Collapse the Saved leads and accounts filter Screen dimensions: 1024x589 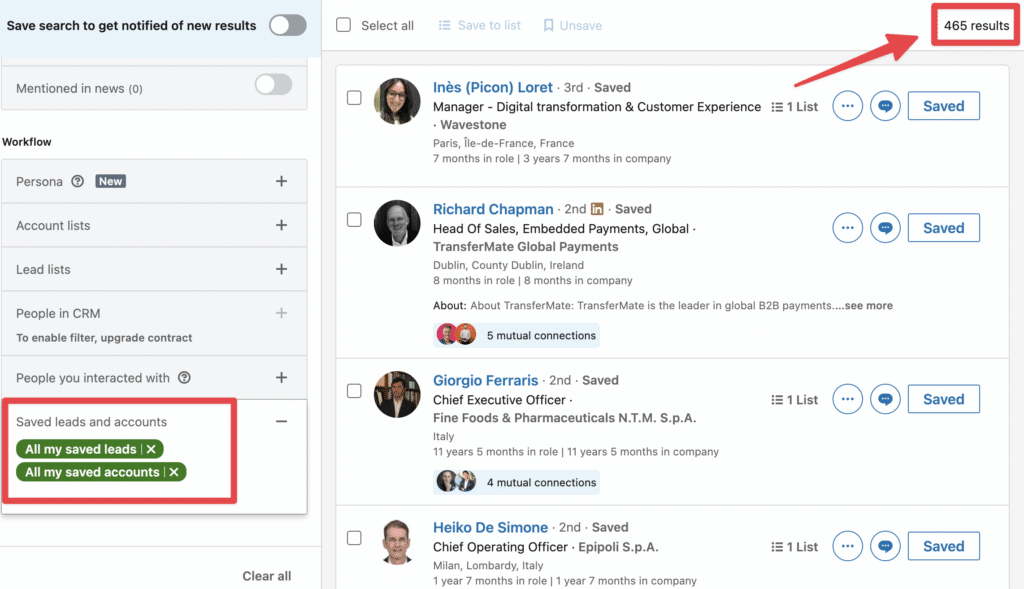coord(281,421)
